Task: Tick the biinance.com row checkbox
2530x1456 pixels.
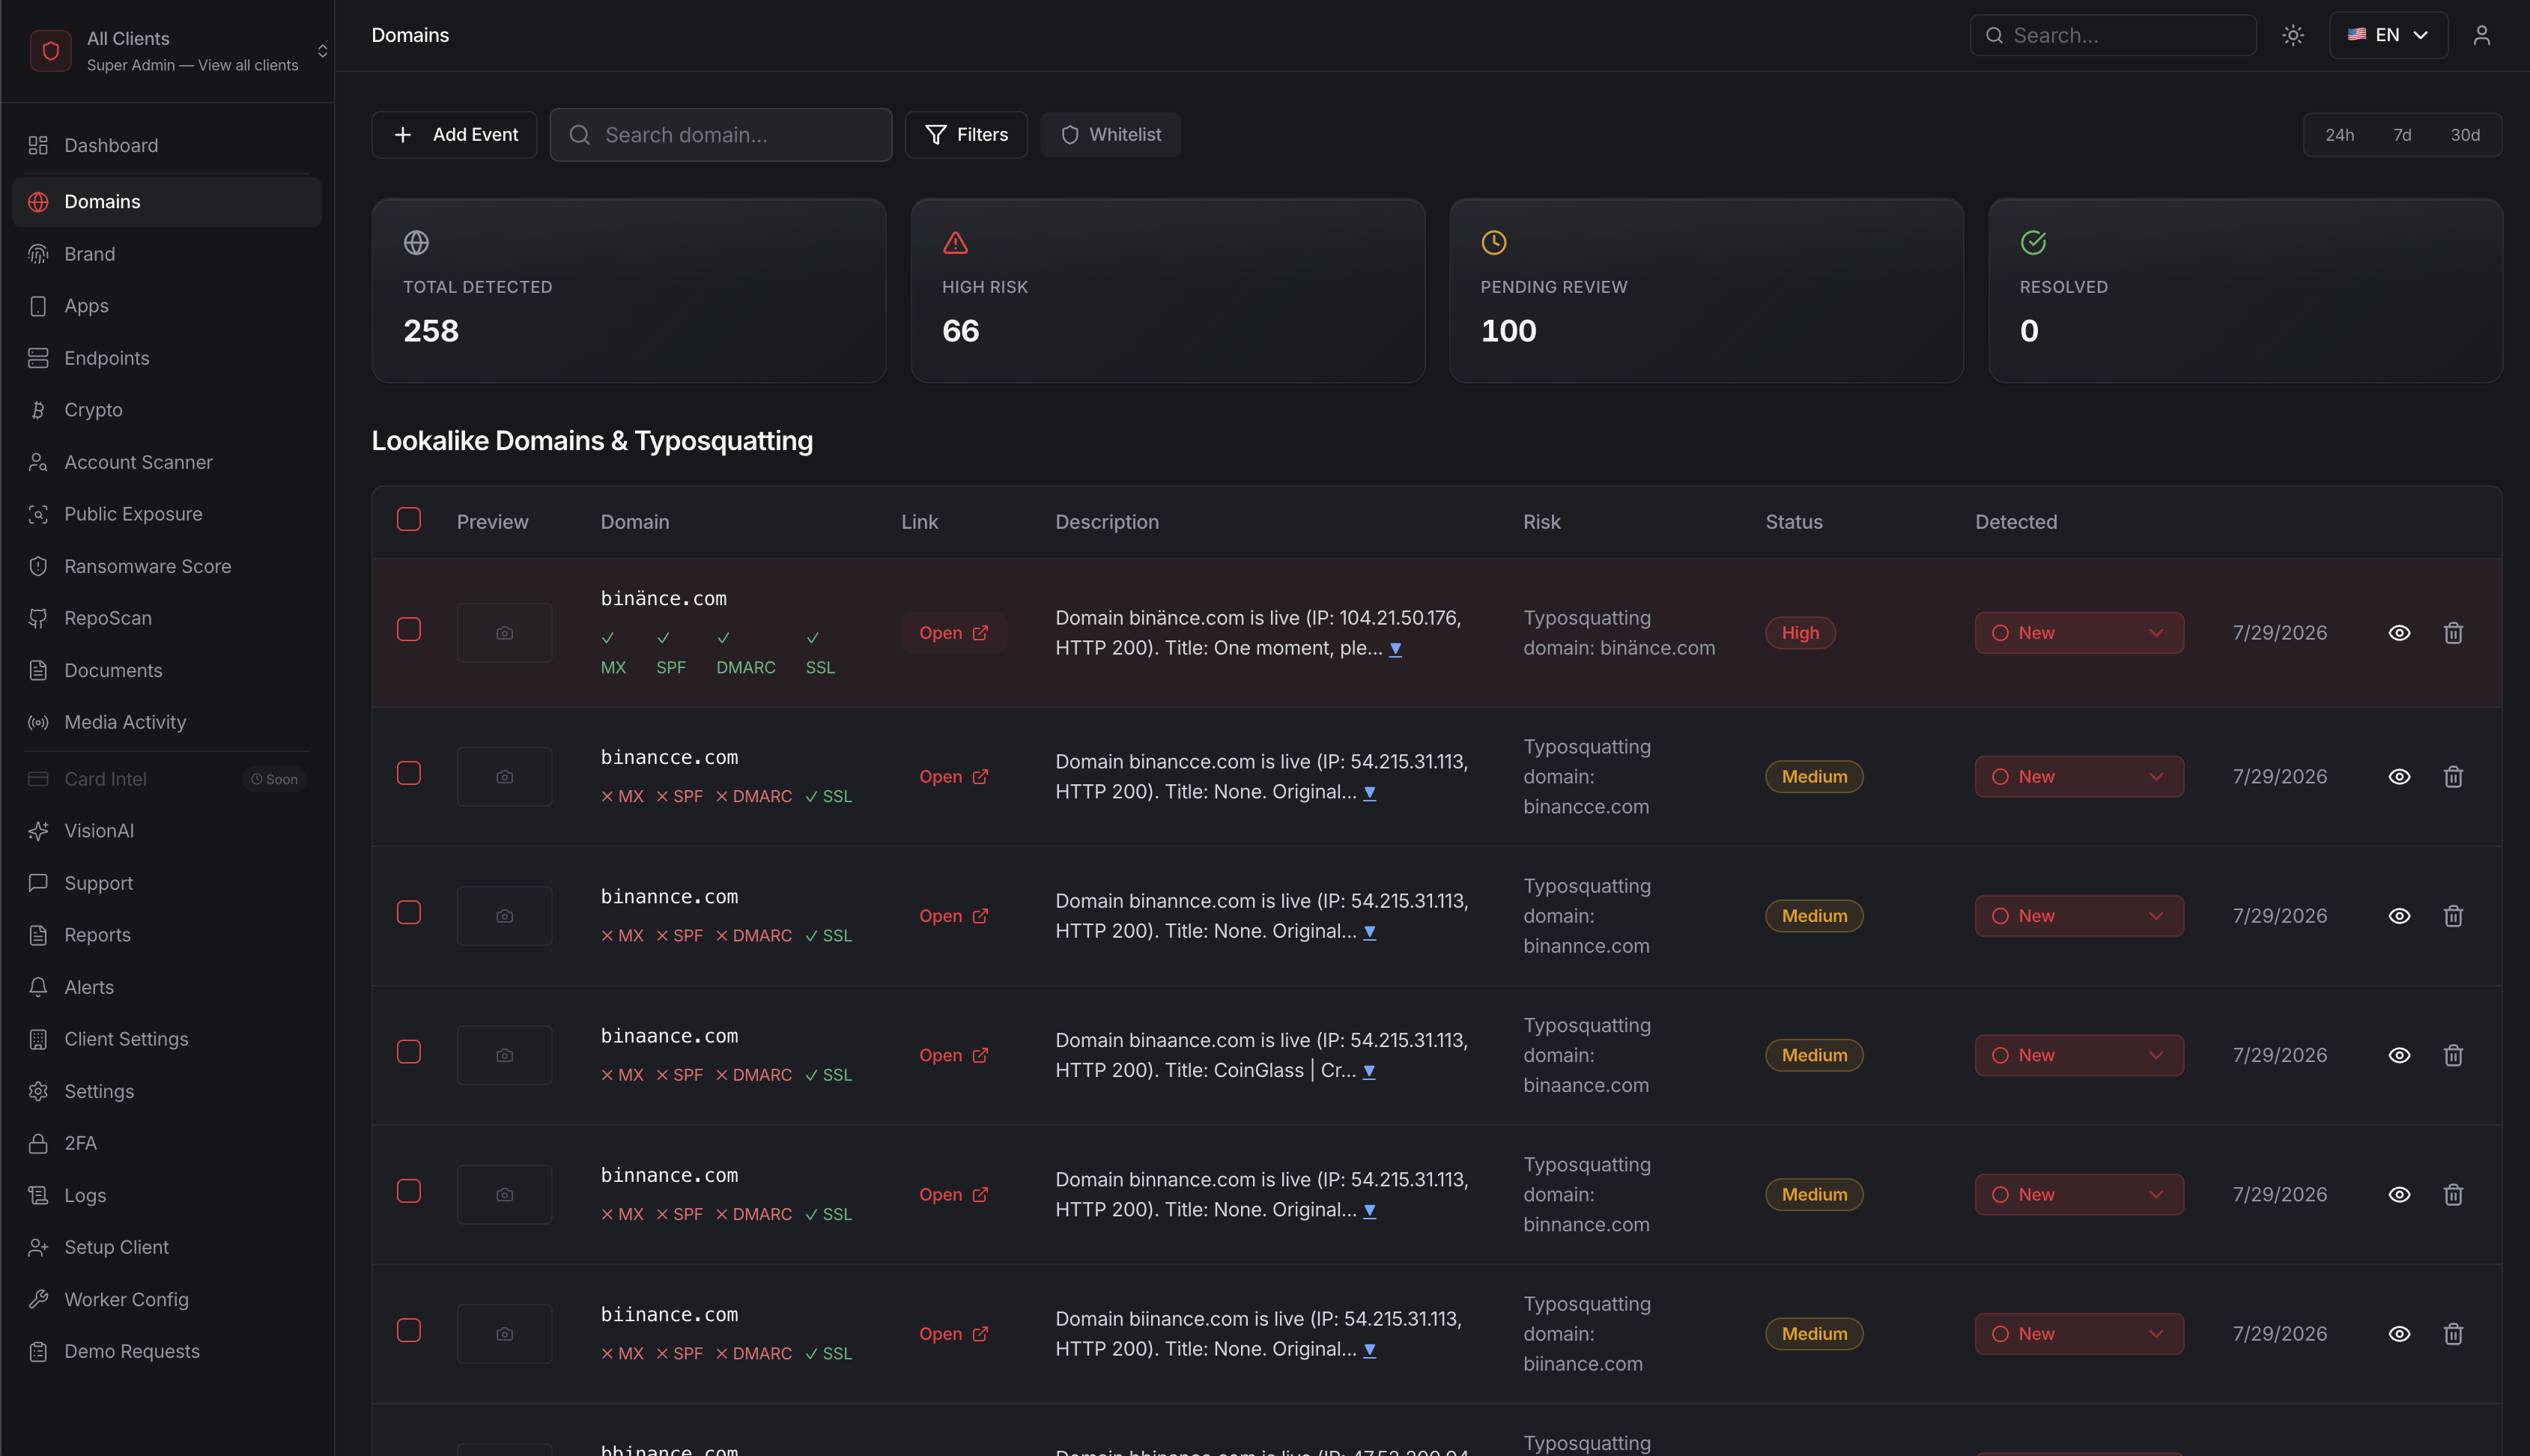Action: 409,1330
